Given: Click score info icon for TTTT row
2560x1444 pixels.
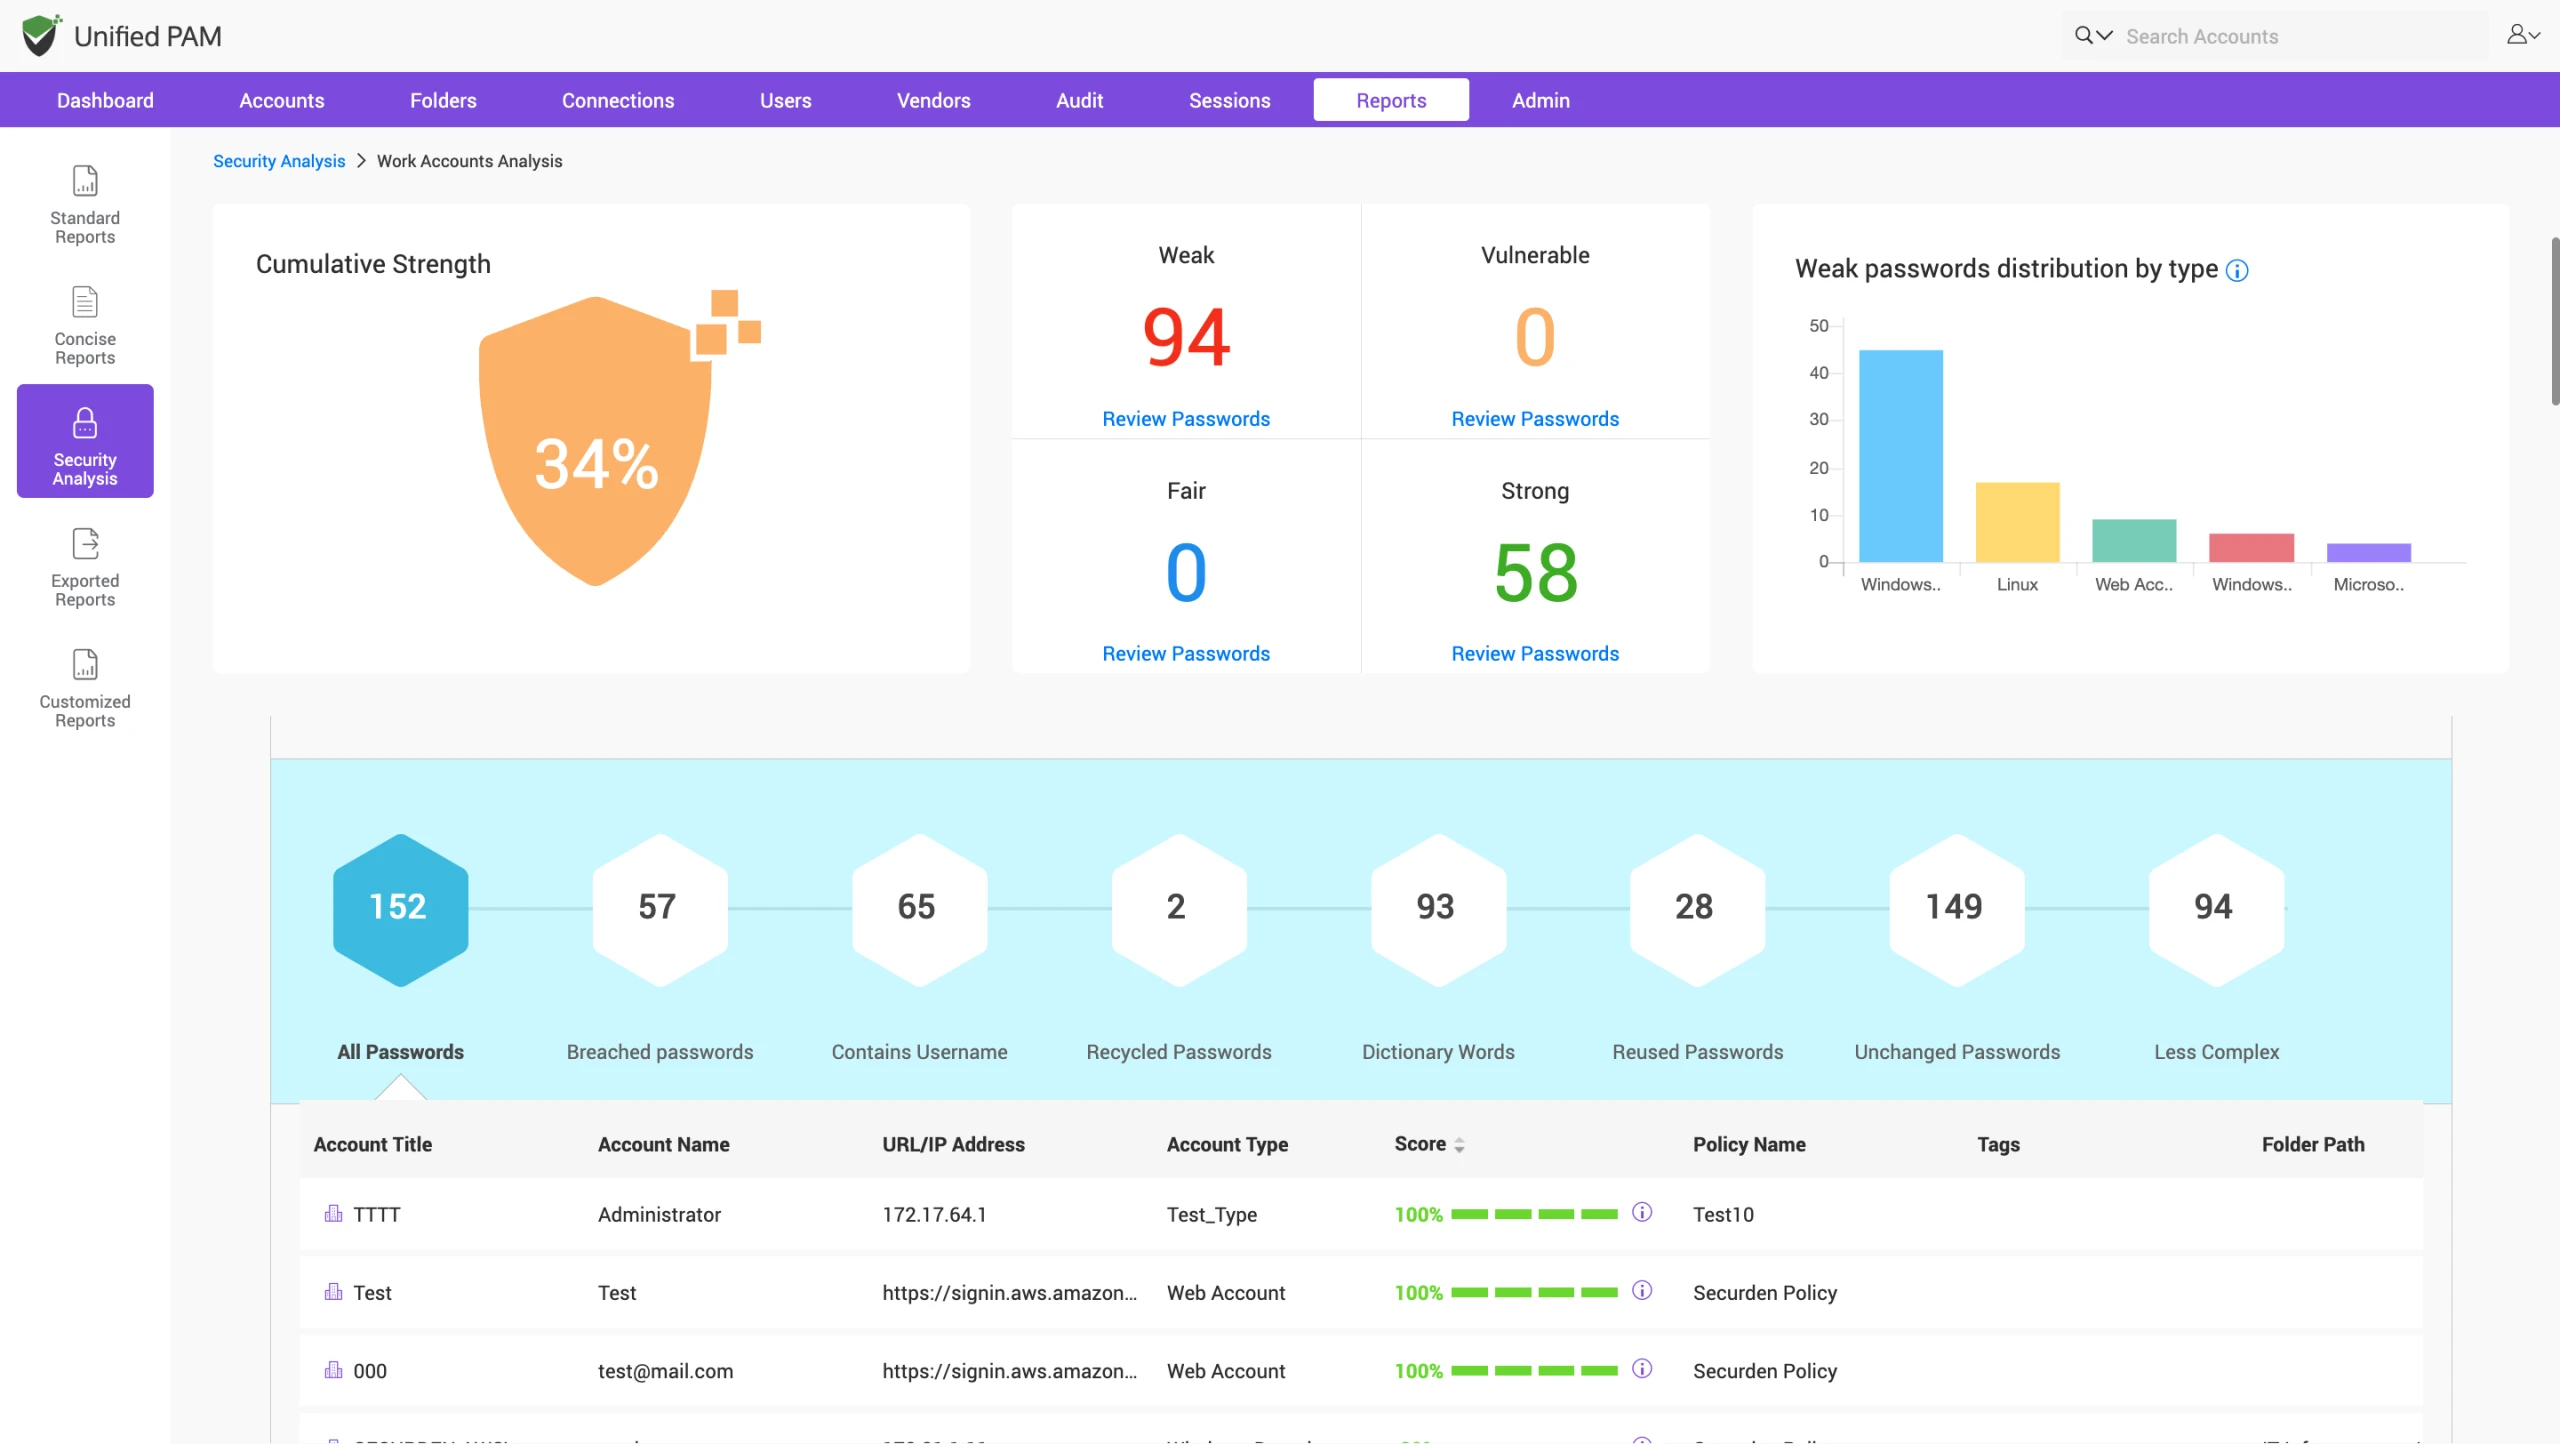Looking at the screenshot, I should tap(1642, 1213).
